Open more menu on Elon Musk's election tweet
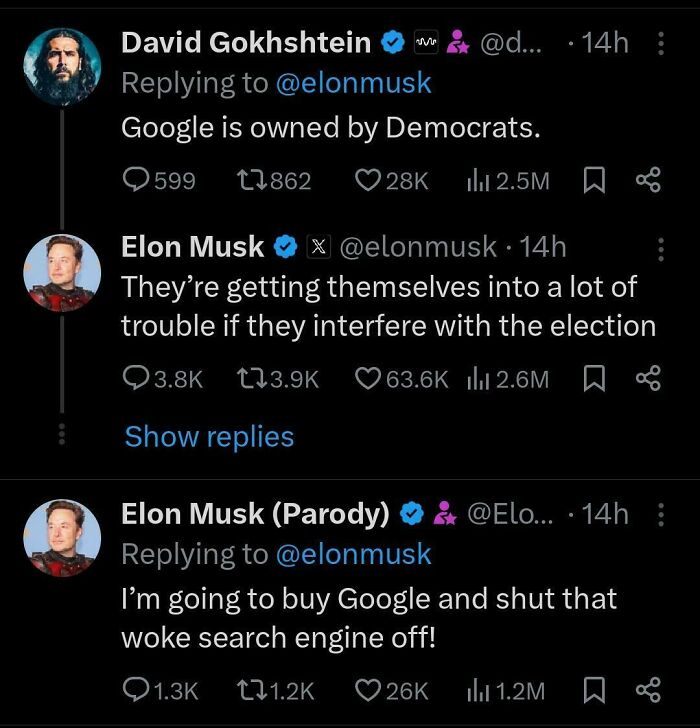The height and width of the screenshot is (728, 700). (x=659, y=248)
